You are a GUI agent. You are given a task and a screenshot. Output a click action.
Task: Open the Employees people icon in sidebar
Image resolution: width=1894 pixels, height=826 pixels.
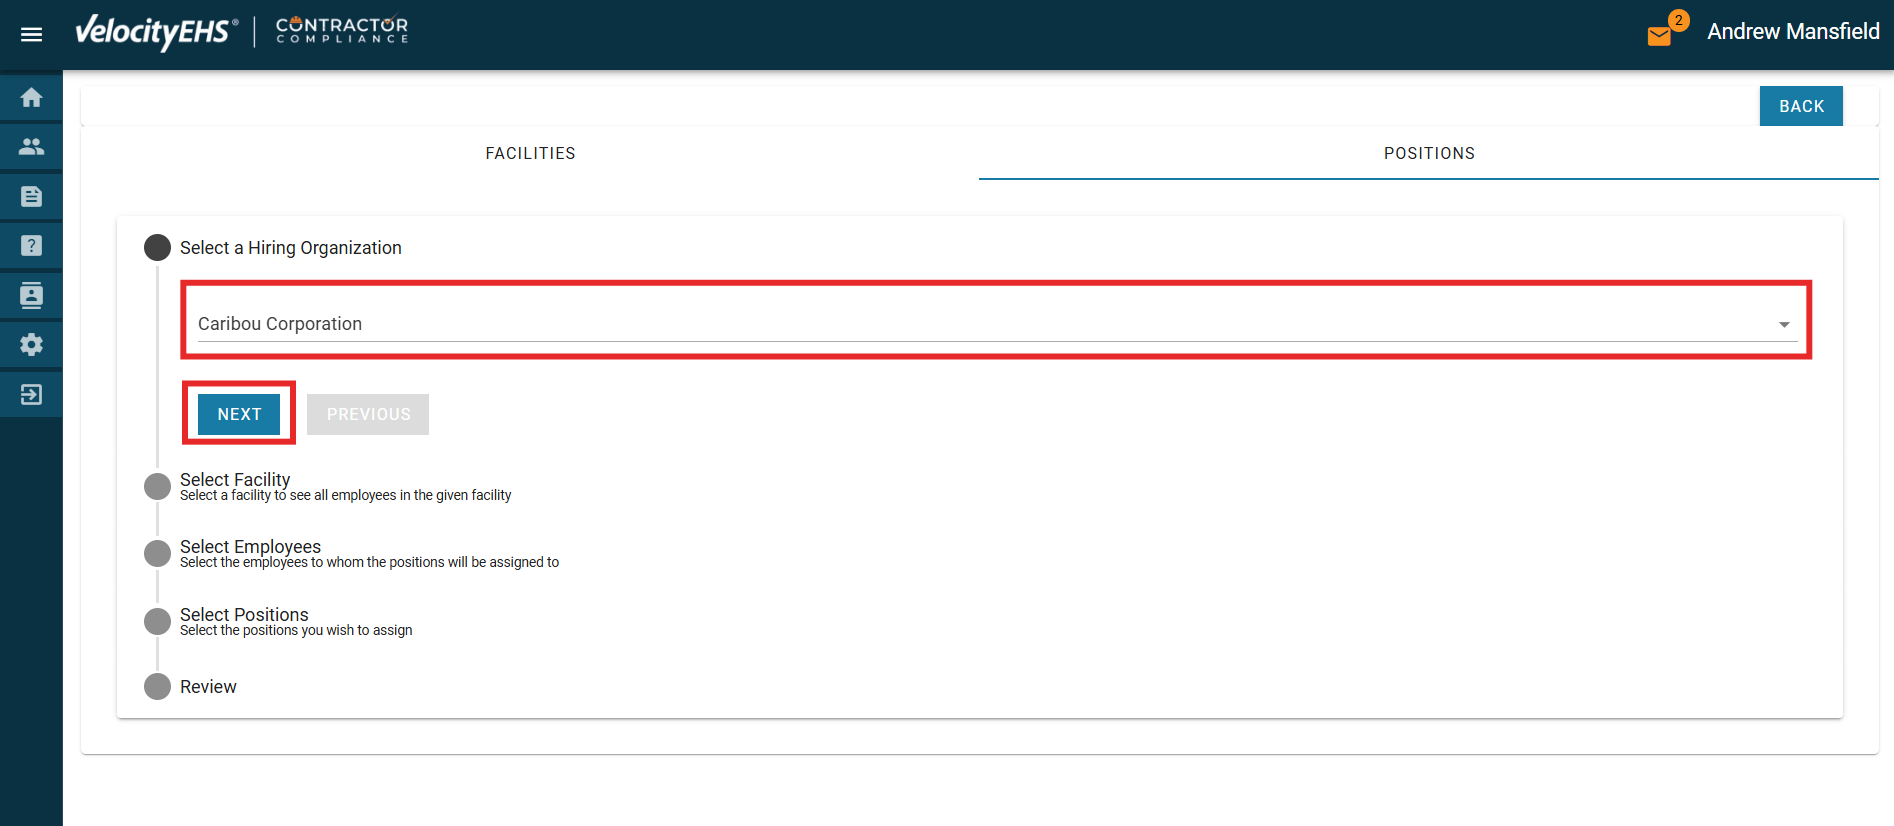[31, 147]
